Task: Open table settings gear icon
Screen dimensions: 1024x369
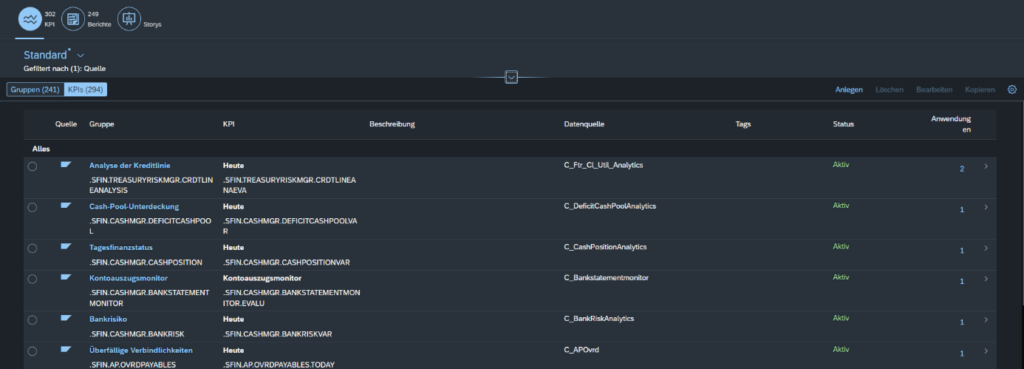Action: (1012, 89)
